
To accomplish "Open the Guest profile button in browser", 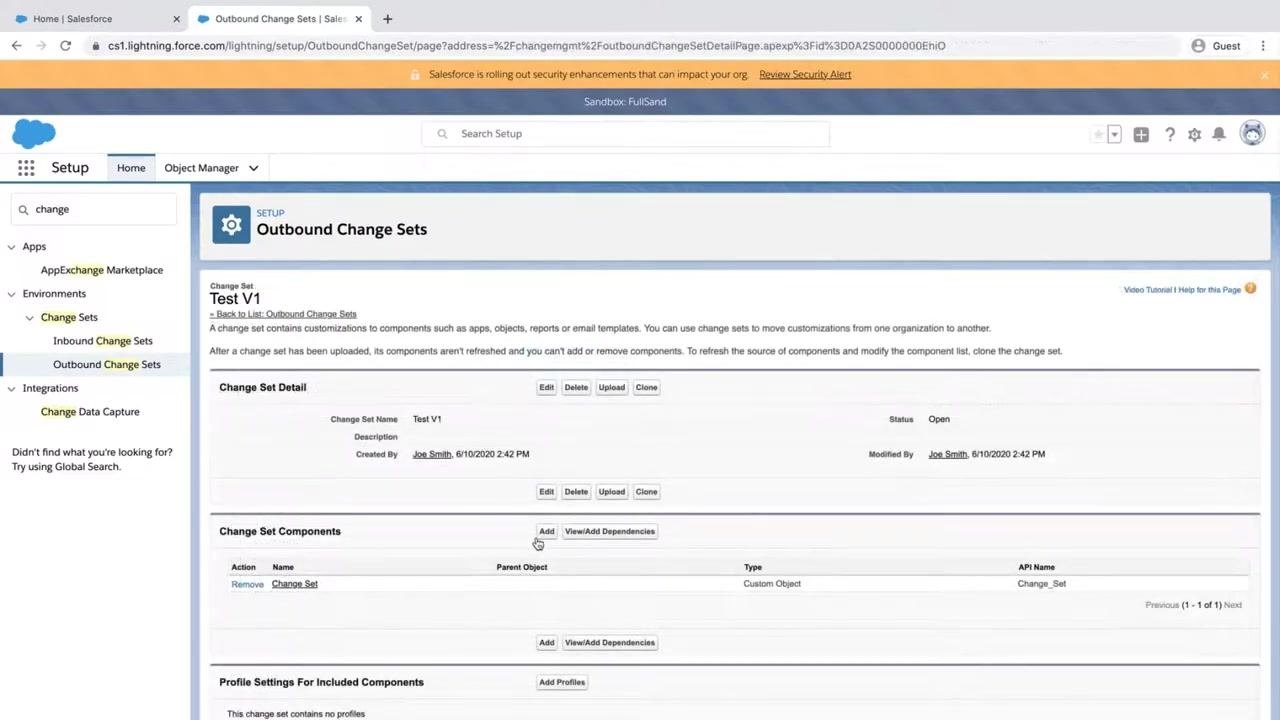I will coord(1215,46).
